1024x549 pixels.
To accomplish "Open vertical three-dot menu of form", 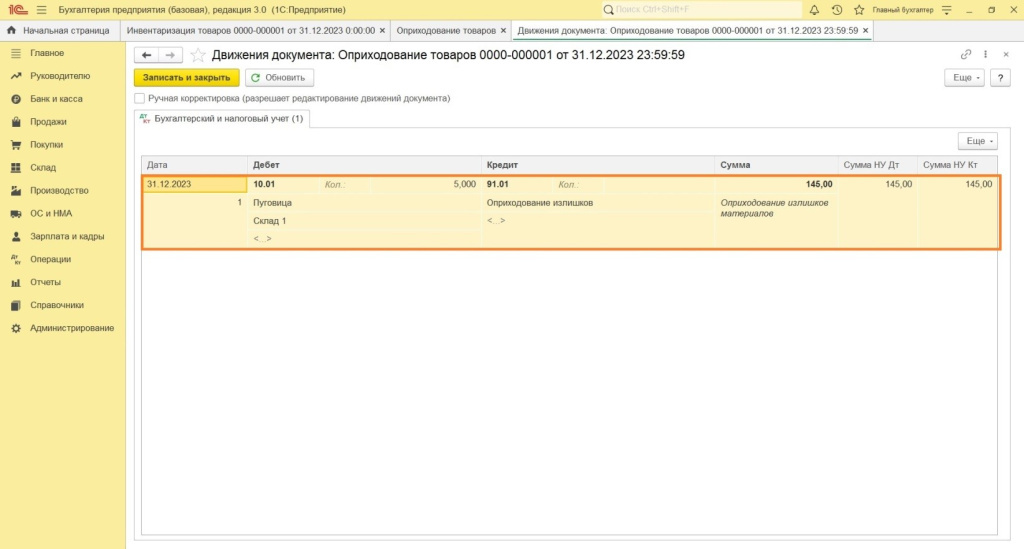I will [x=985, y=55].
